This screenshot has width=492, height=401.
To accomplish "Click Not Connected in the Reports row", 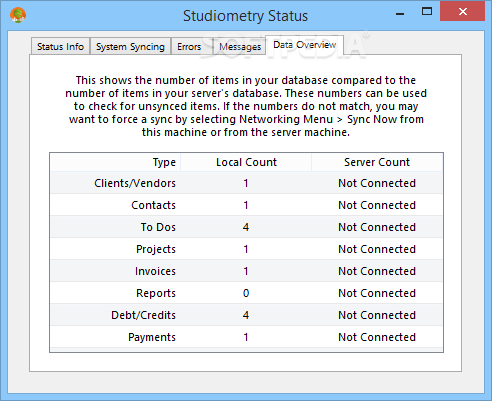I will tap(377, 293).
